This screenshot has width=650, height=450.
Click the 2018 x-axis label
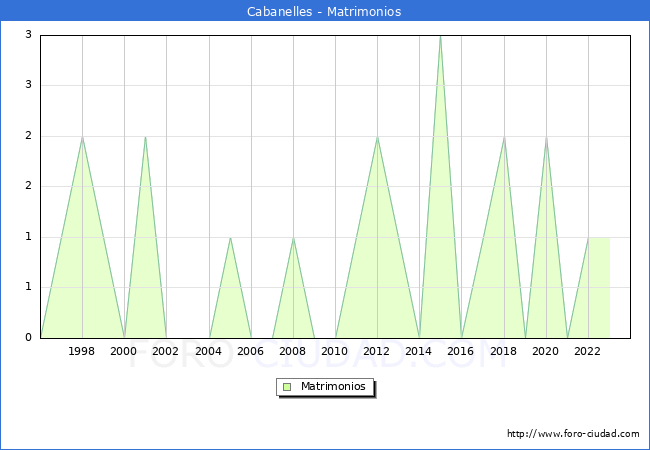tap(503, 351)
